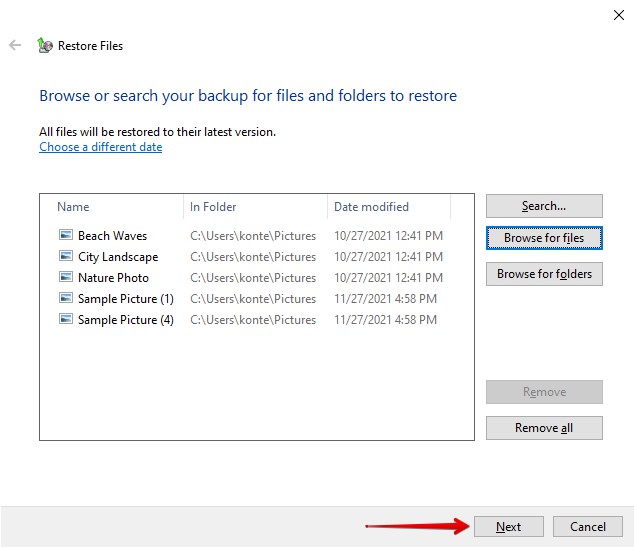Click the folder path of Beach Waves

[253, 236]
